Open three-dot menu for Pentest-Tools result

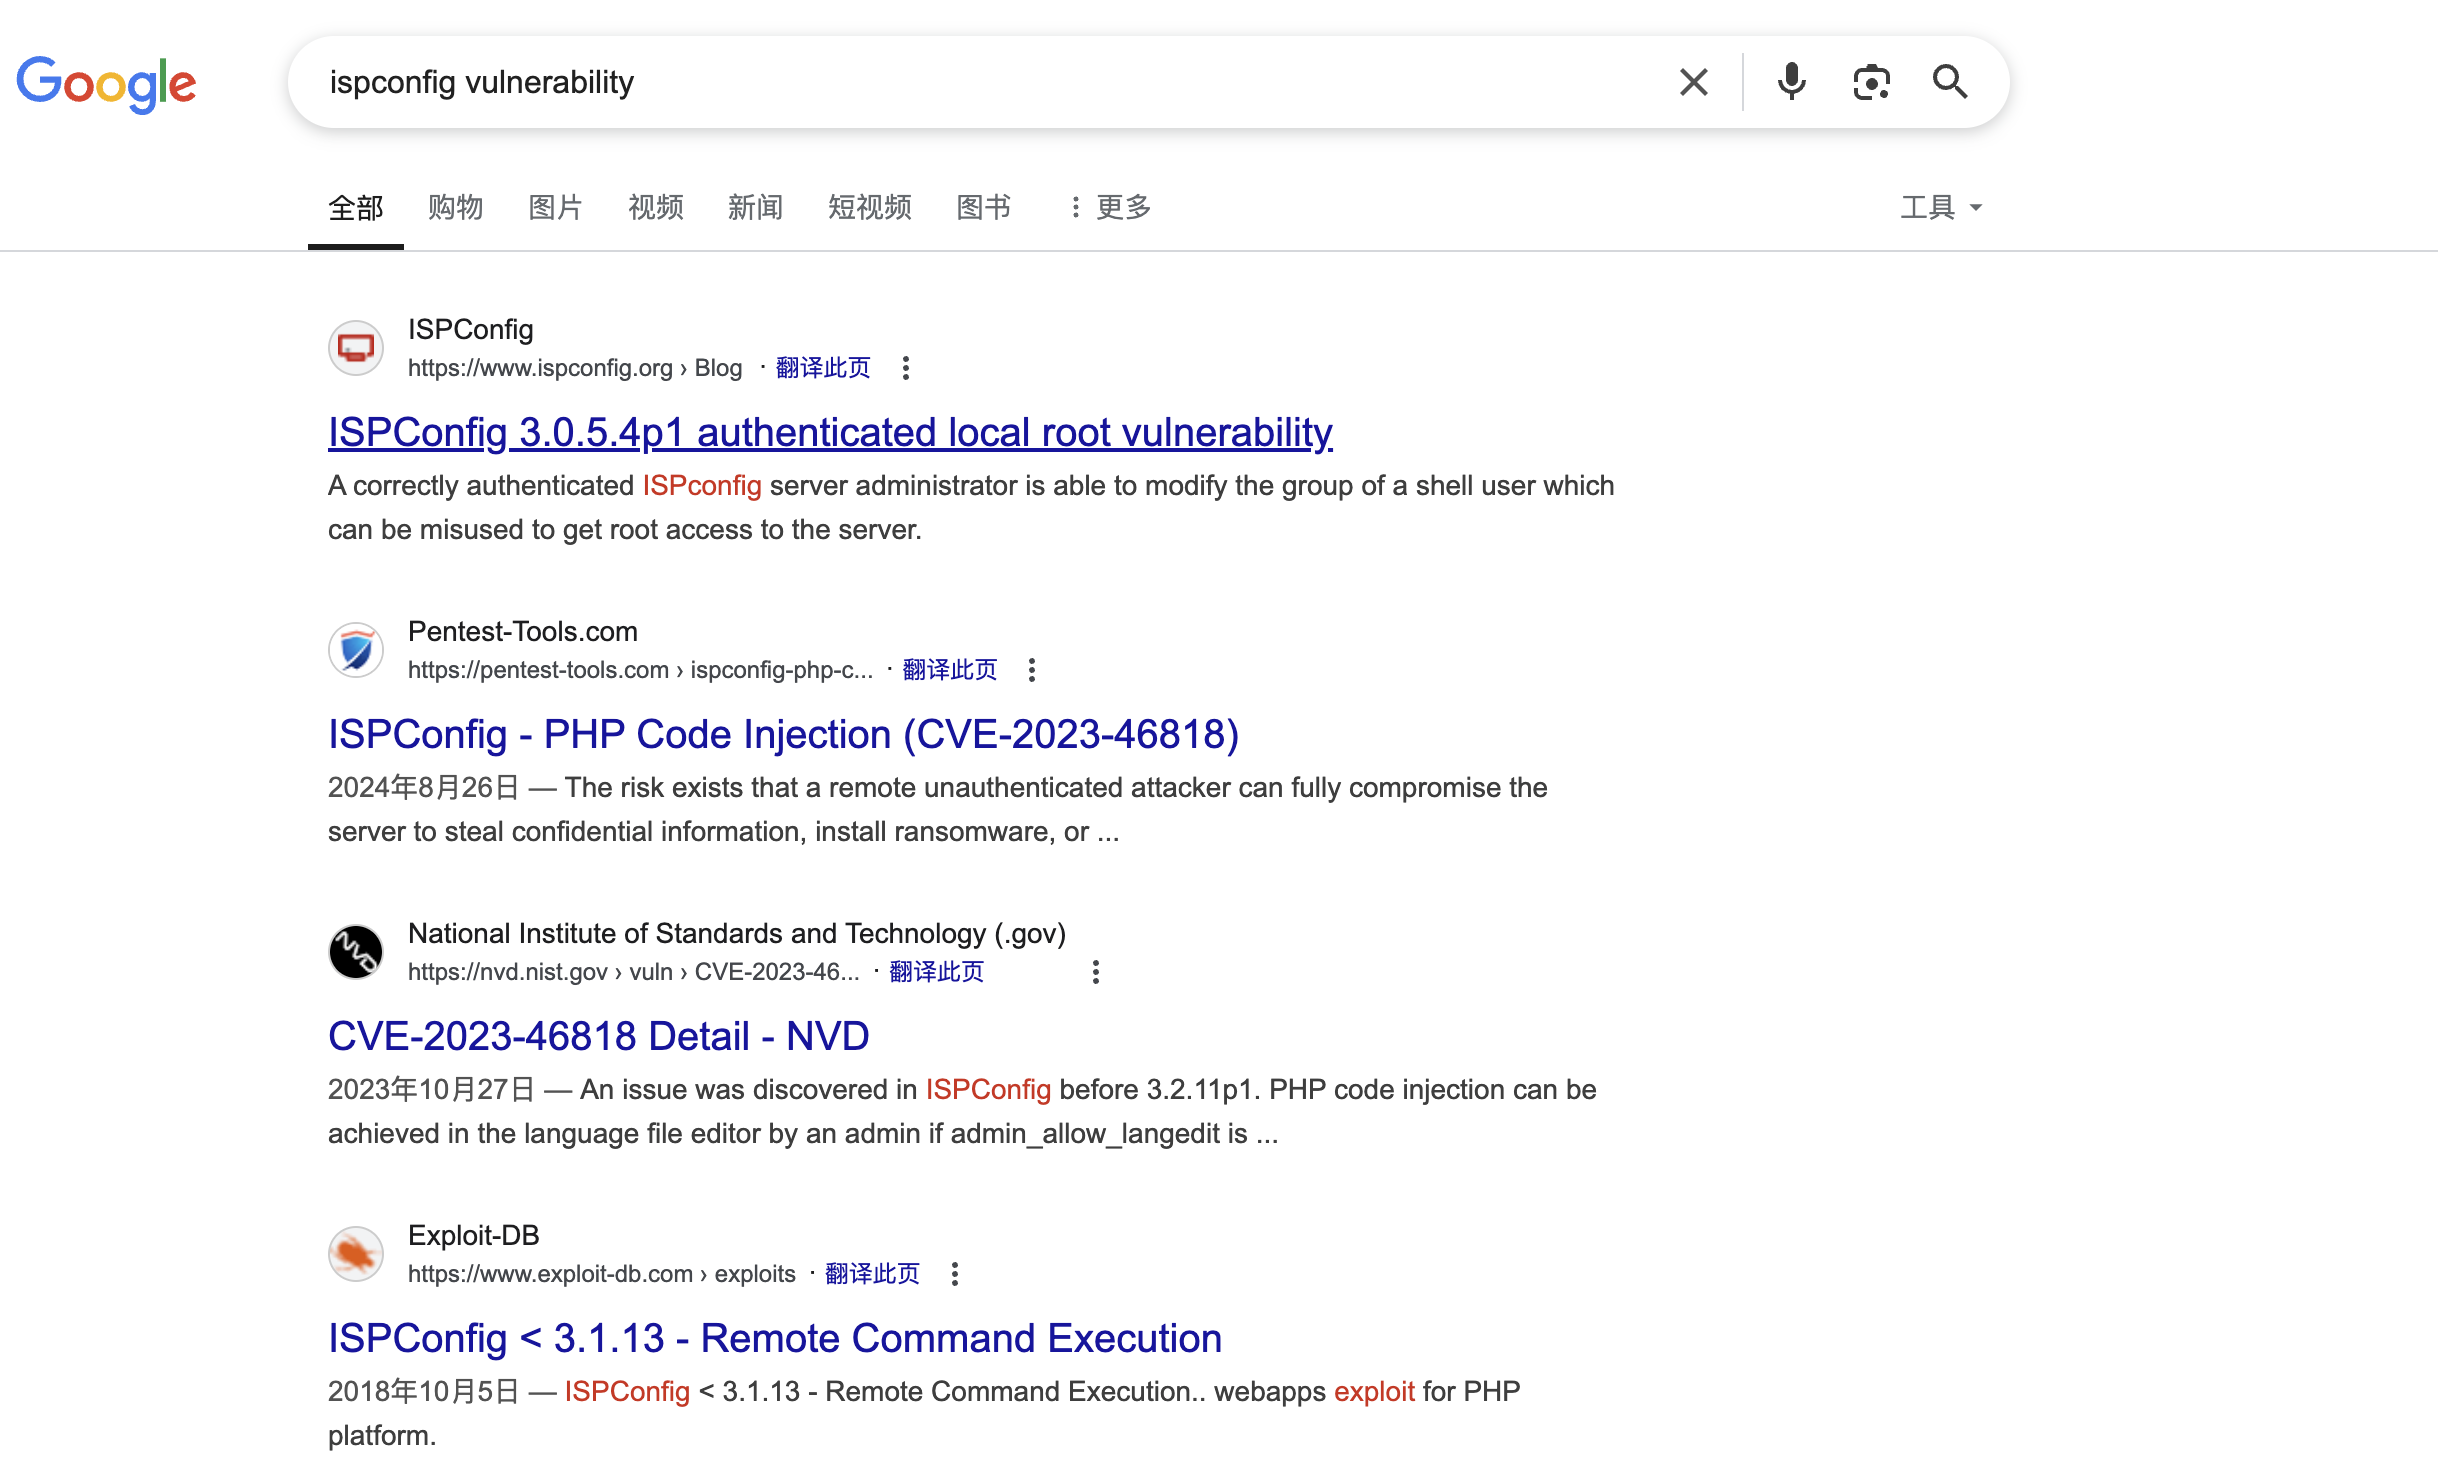click(x=1032, y=670)
